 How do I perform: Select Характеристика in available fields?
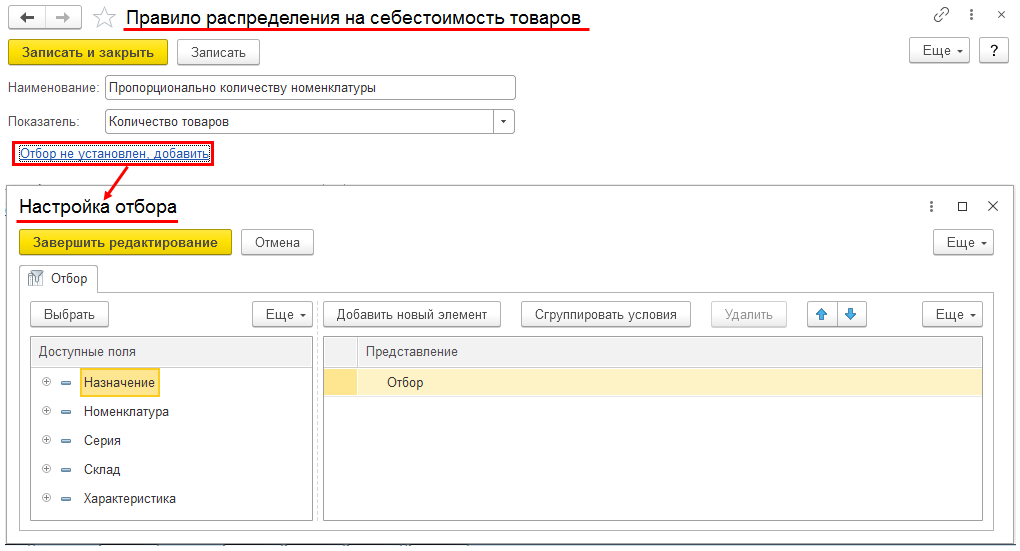[x=130, y=498]
